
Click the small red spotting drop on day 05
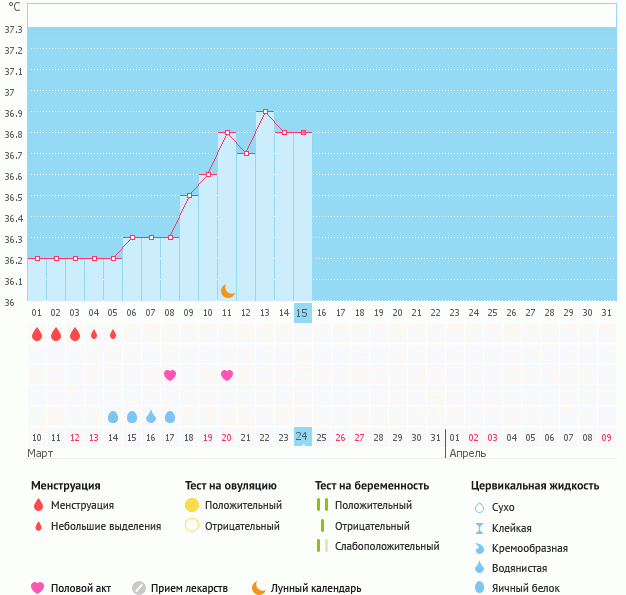(113, 334)
